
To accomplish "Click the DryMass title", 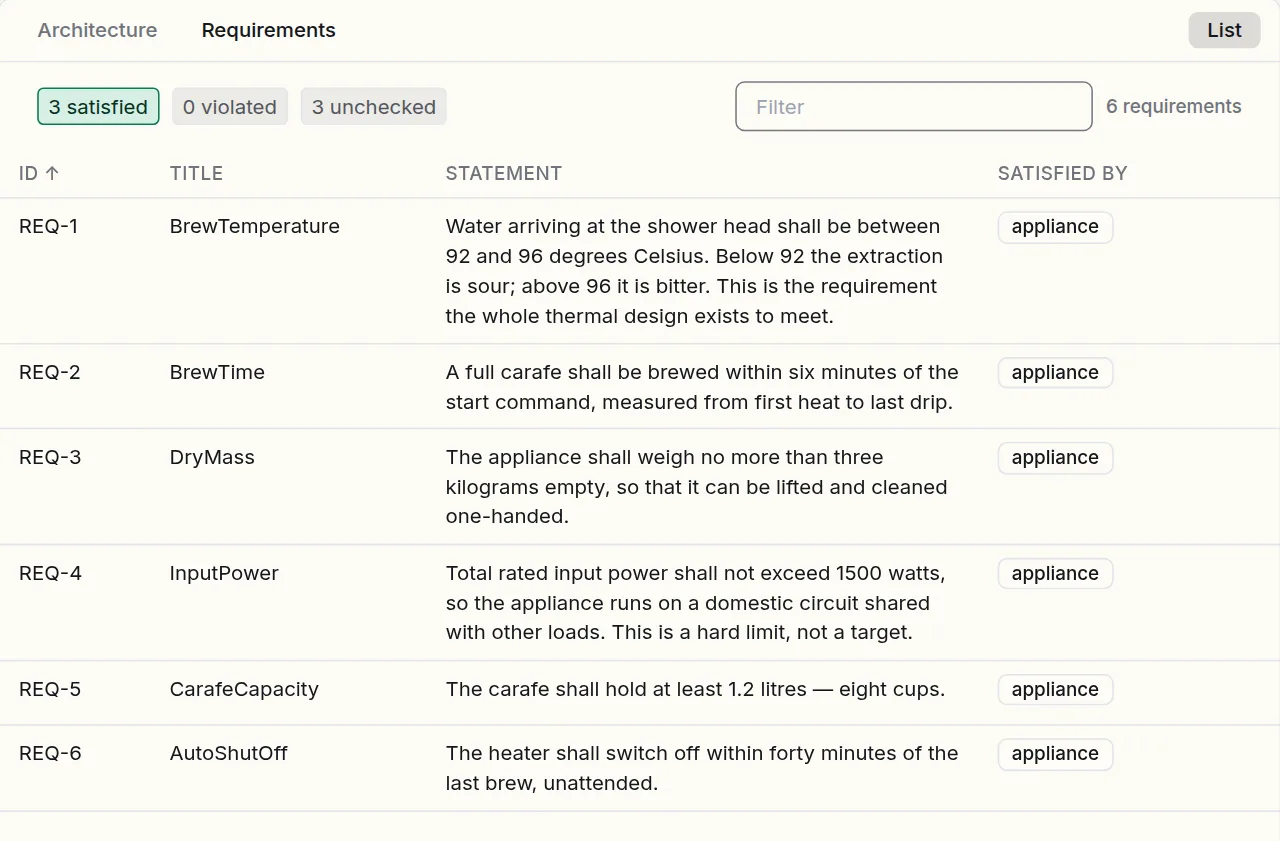I will pos(212,457).
